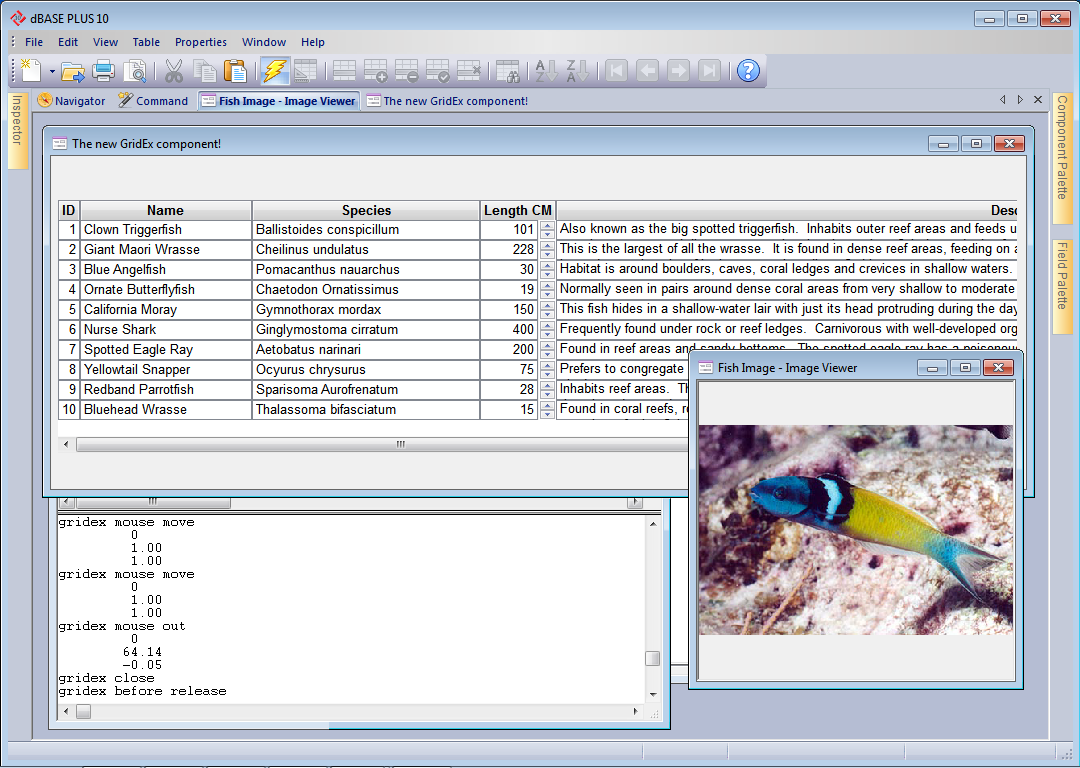Click the Command results scroll-down arrow
Viewport: 1080px width, 768px height.
pos(653,694)
